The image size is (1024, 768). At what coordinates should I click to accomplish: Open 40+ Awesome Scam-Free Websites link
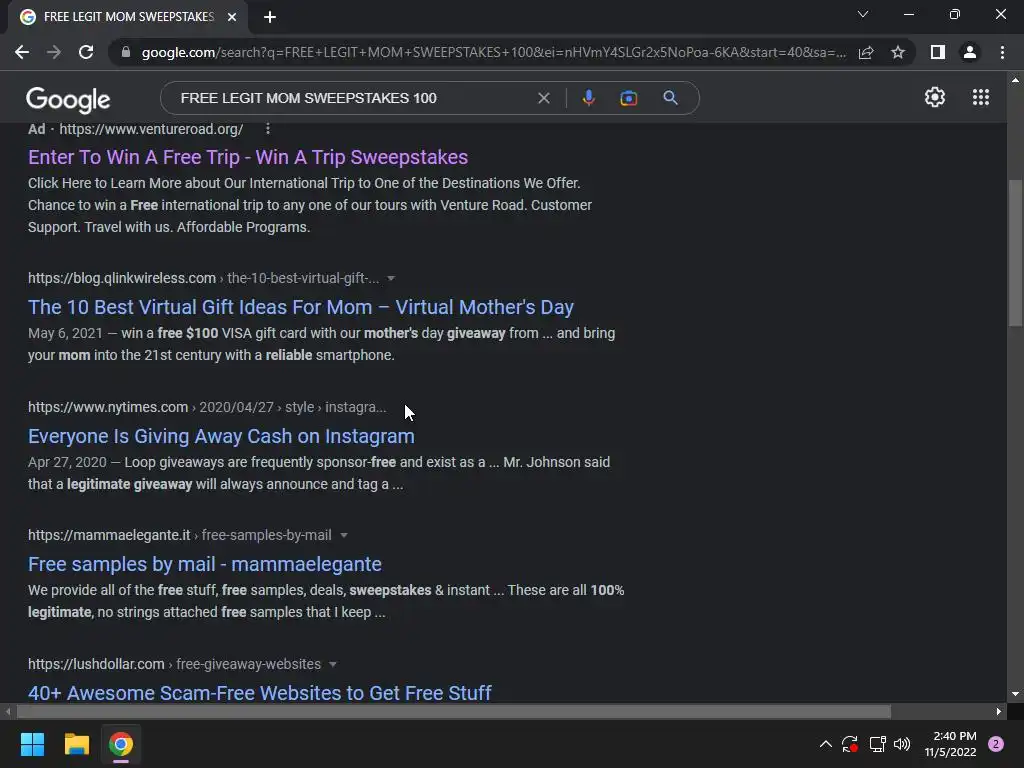(x=260, y=693)
